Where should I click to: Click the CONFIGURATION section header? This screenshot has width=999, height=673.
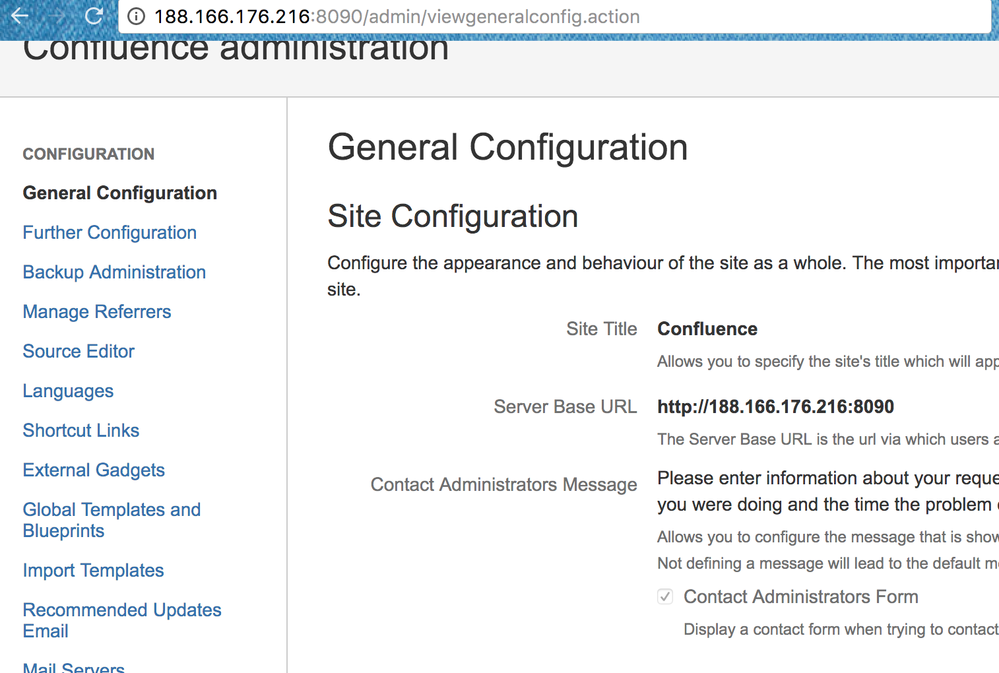point(89,154)
